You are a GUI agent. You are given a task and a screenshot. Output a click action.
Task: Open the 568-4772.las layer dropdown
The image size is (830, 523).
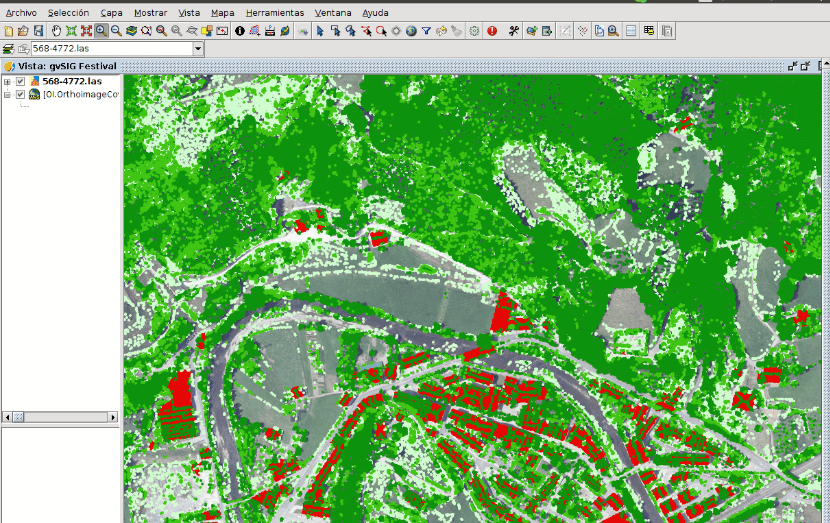click(197, 48)
